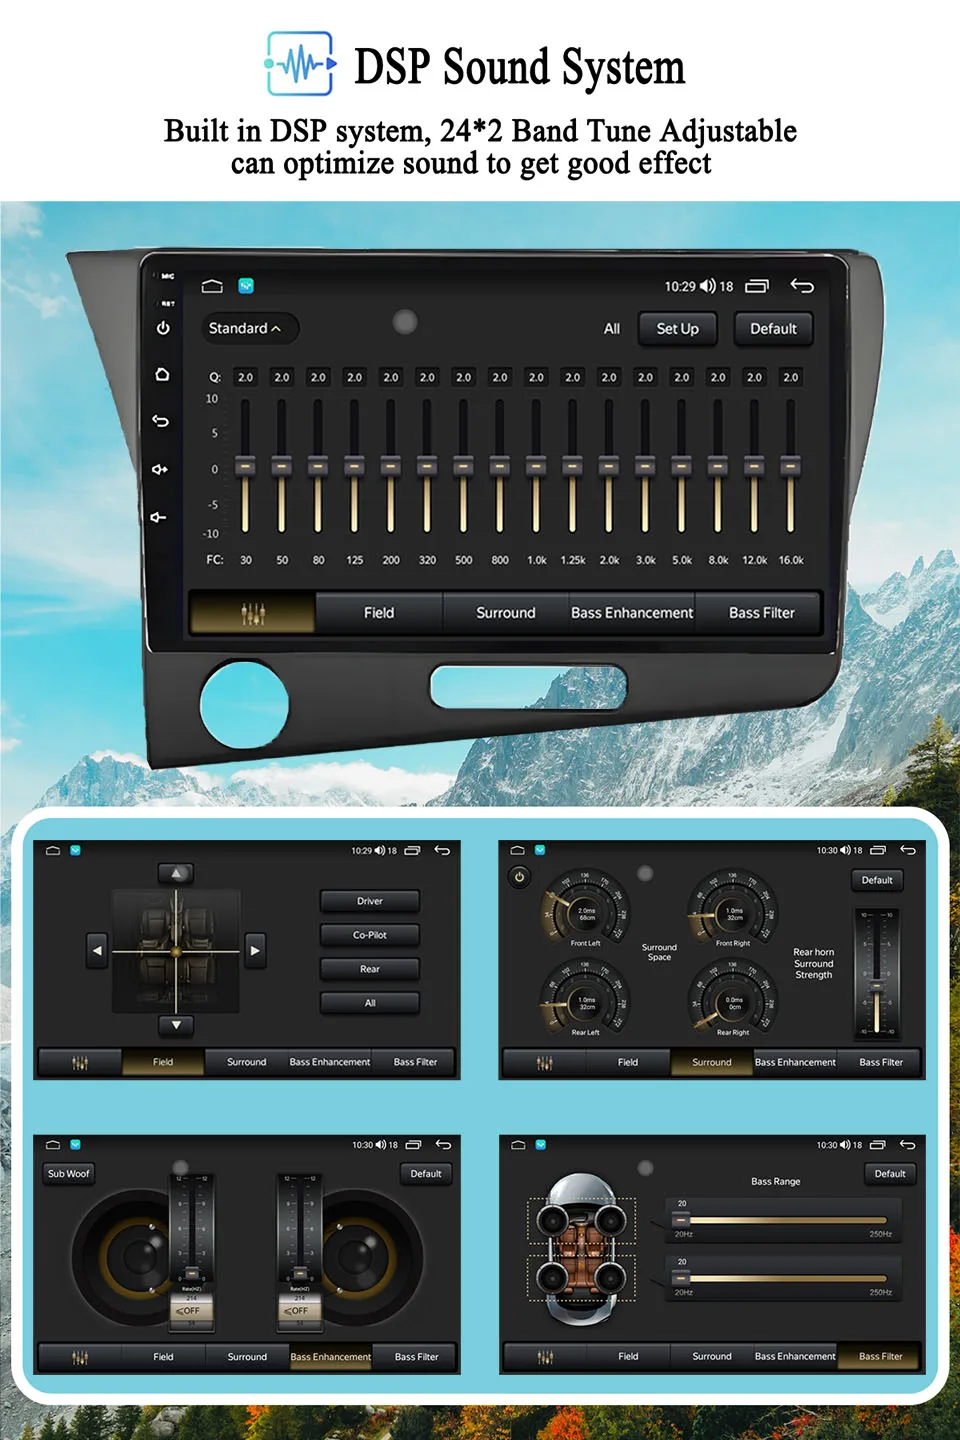Click the upper Bass Range slider on the Bass Filter screen
The height and width of the screenshot is (1440, 960).
tap(783, 1220)
